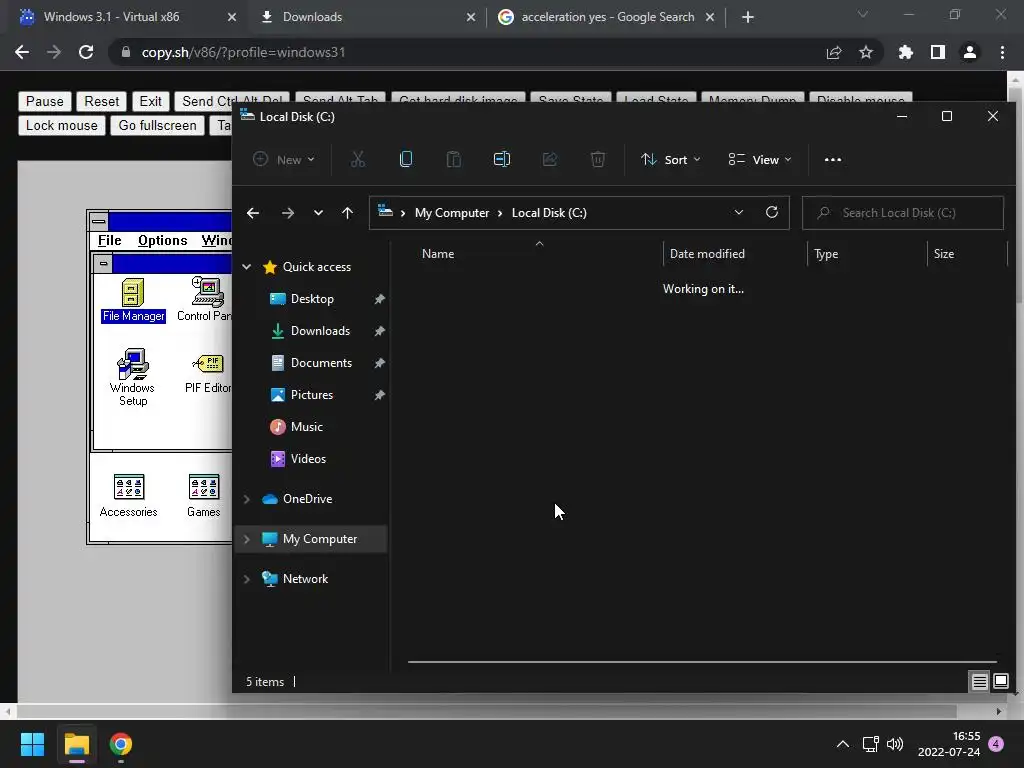Viewport: 1024px width, 768px height.
Task: Switch to large thumbnails view icon
Action: [1000, 682]
